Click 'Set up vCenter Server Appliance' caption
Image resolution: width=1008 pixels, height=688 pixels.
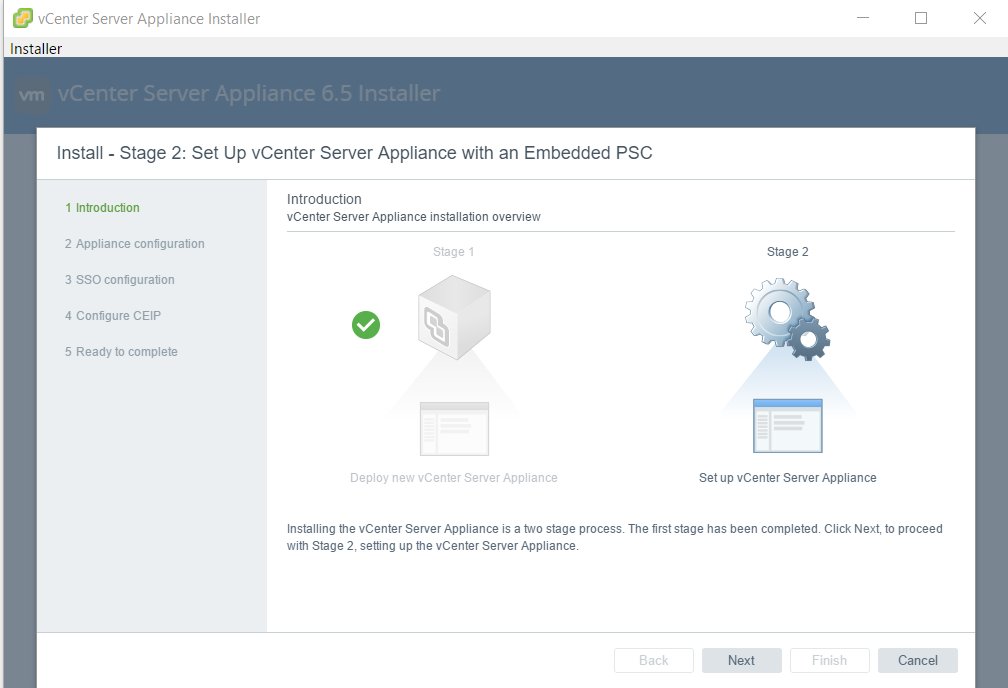[x=788, y=478]
